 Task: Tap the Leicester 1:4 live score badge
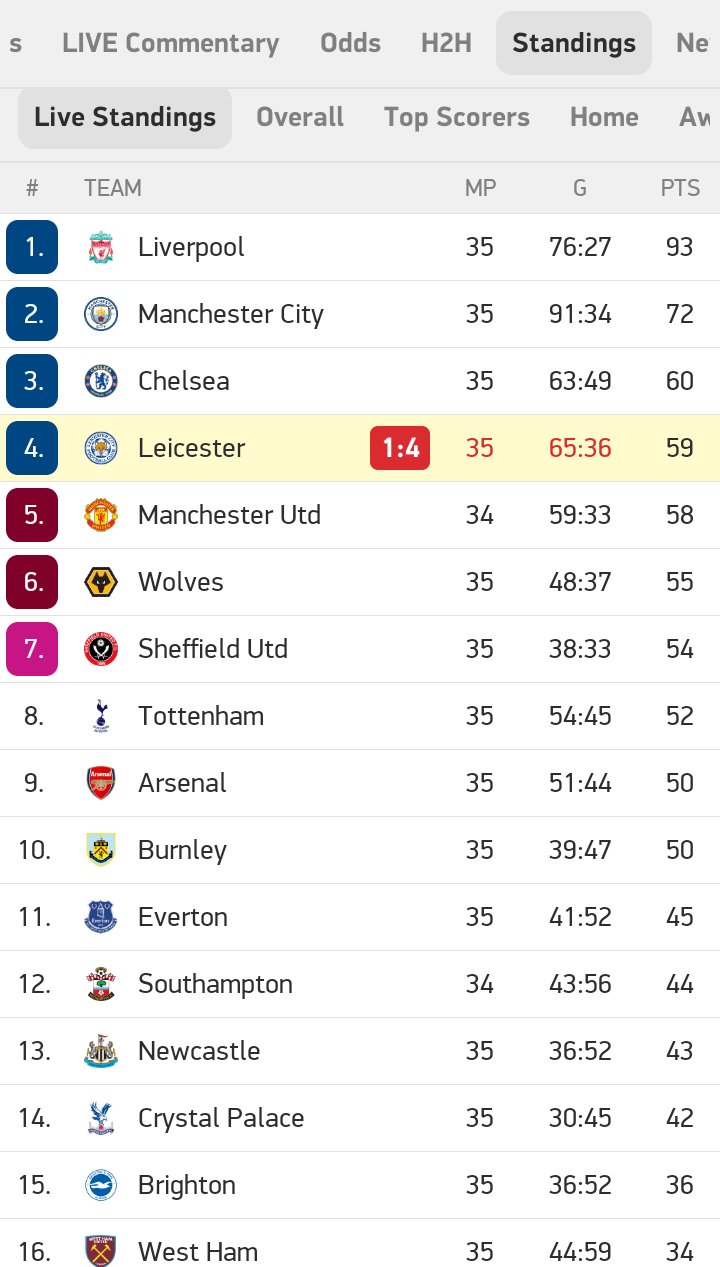[x=400, y=448]
